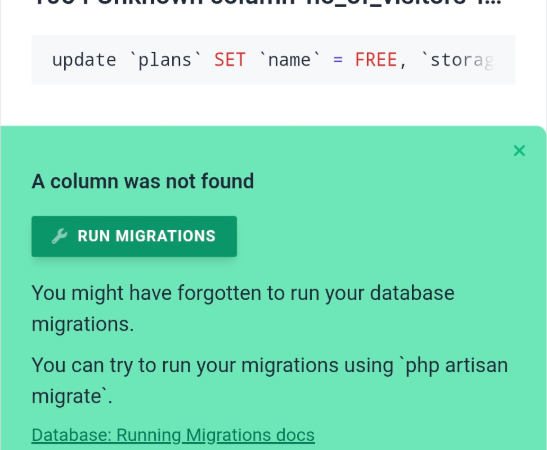Click the truncated Unknown column error title
This screenshot has height=450, width=547.
[268, 3]
